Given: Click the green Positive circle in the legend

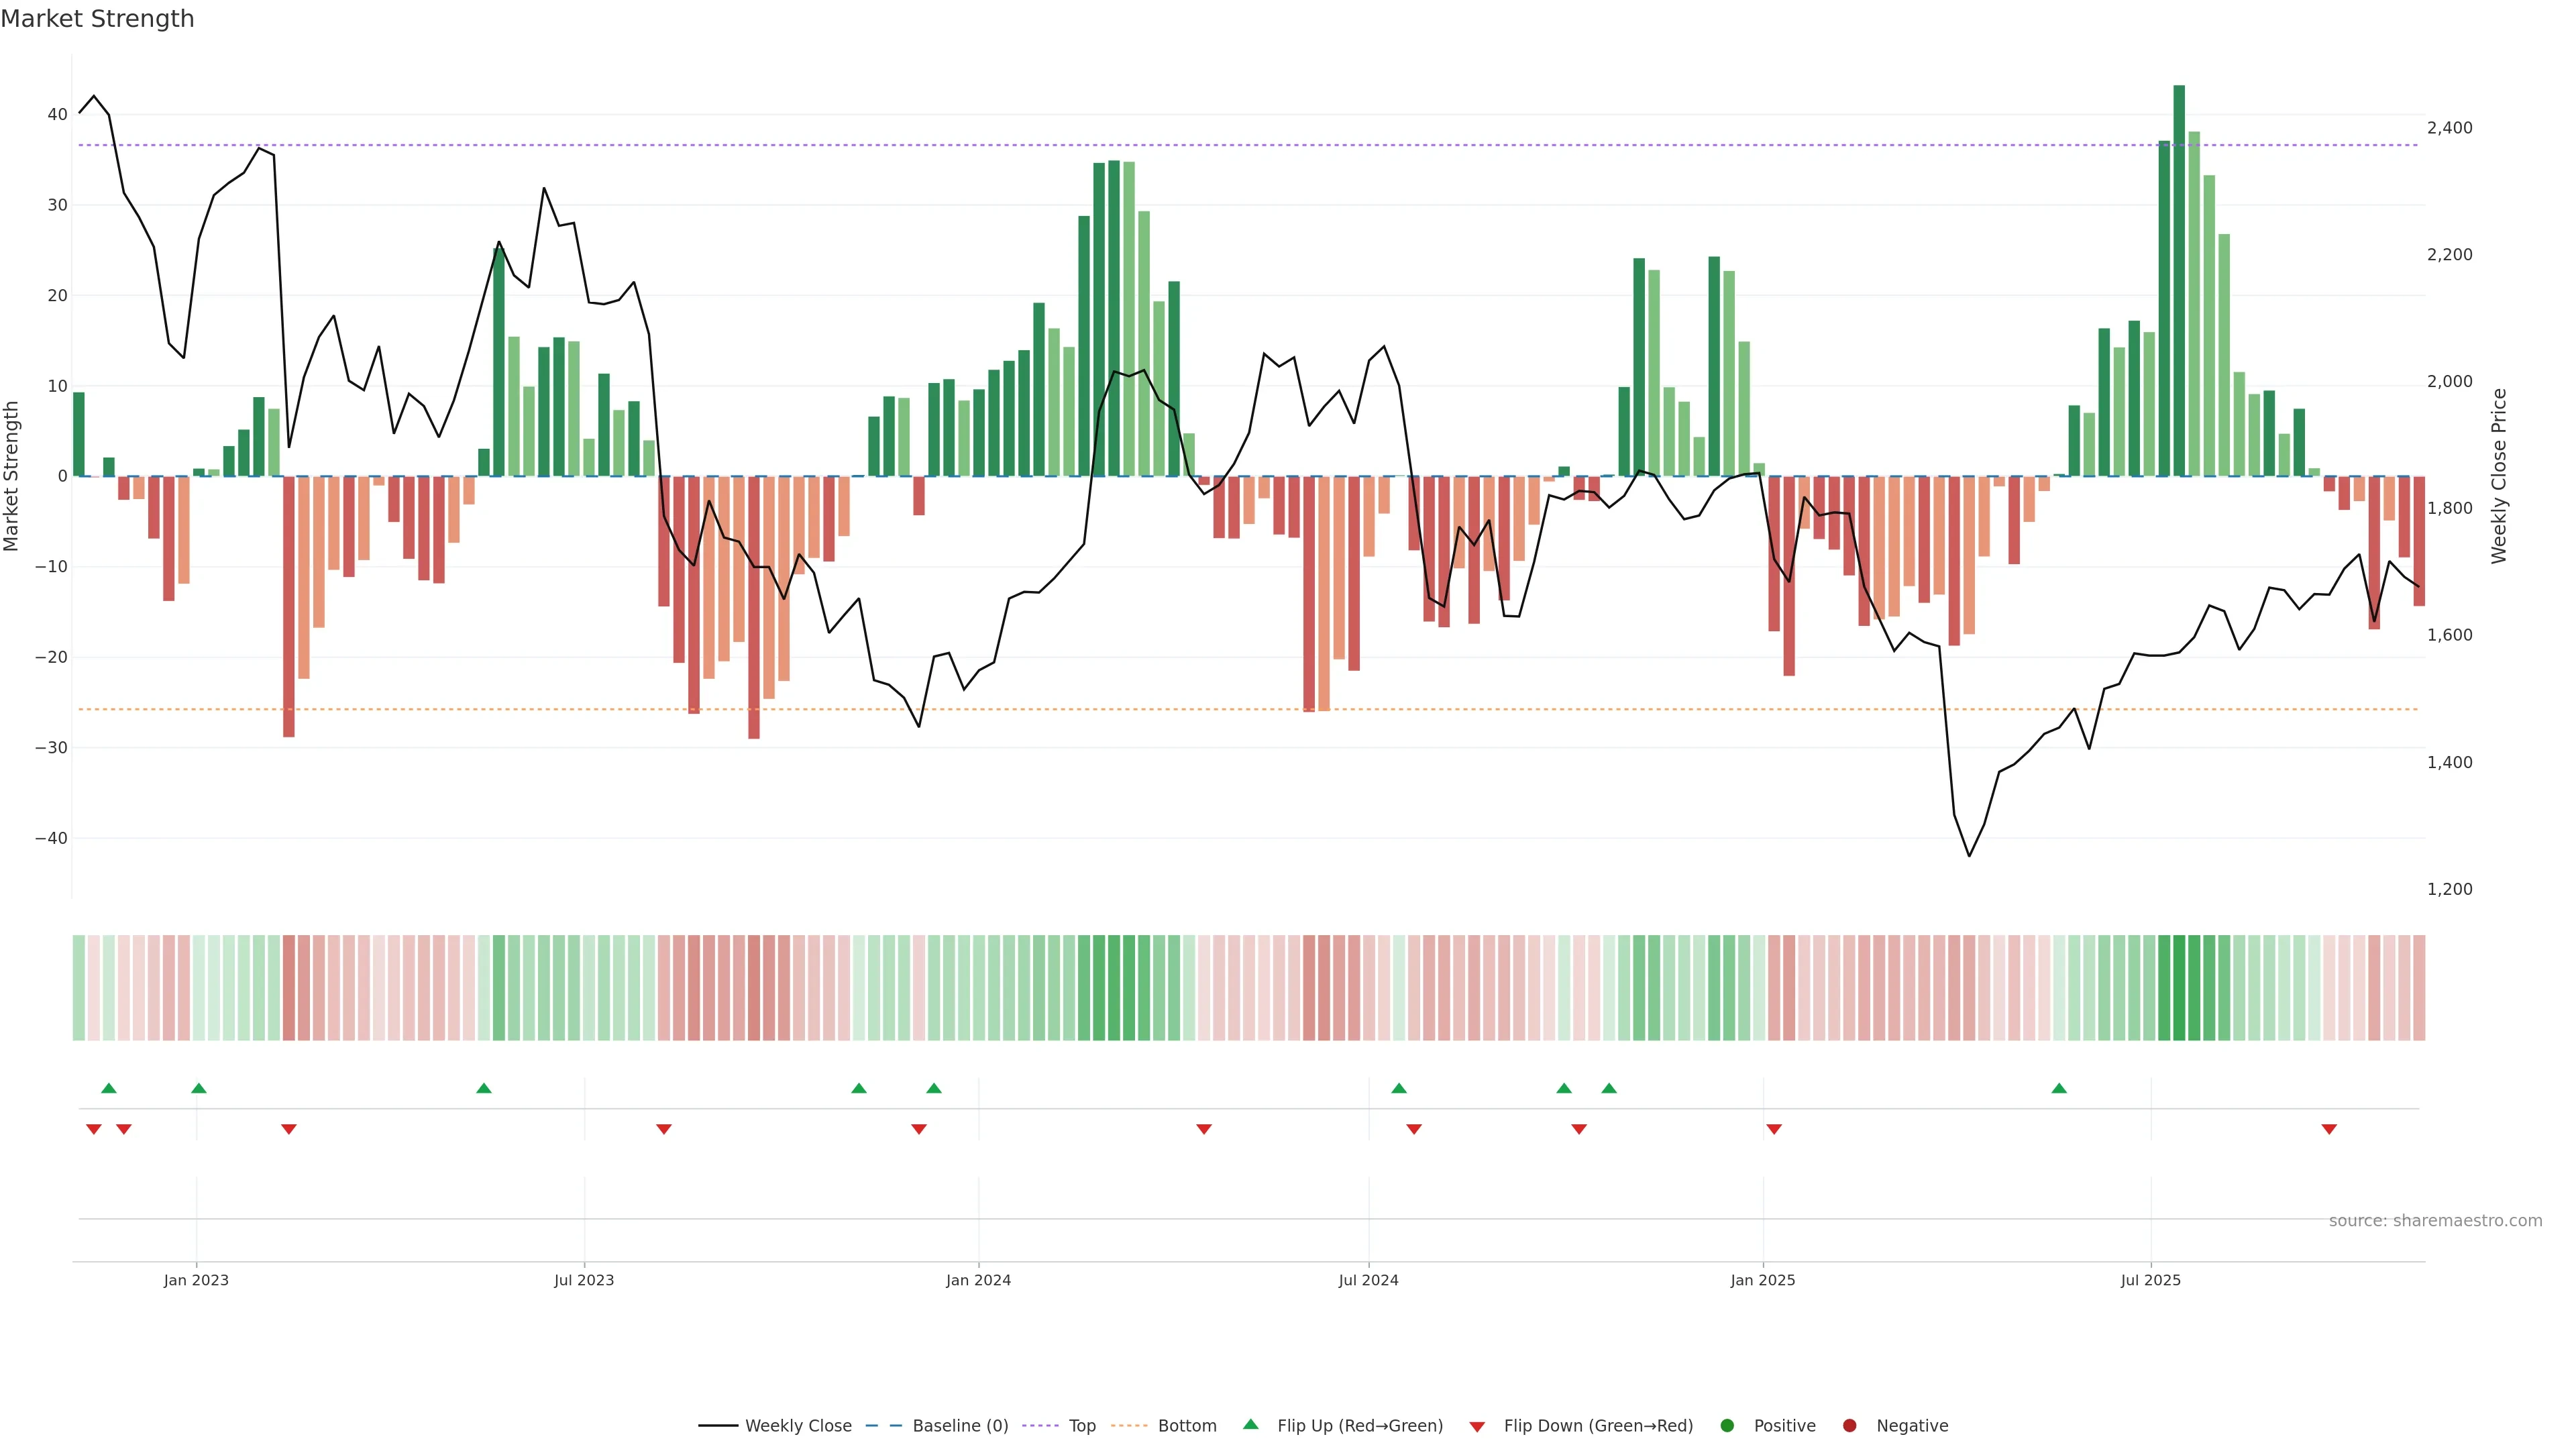Looking at the screenshot, I should click(x=1727, y=1426).
